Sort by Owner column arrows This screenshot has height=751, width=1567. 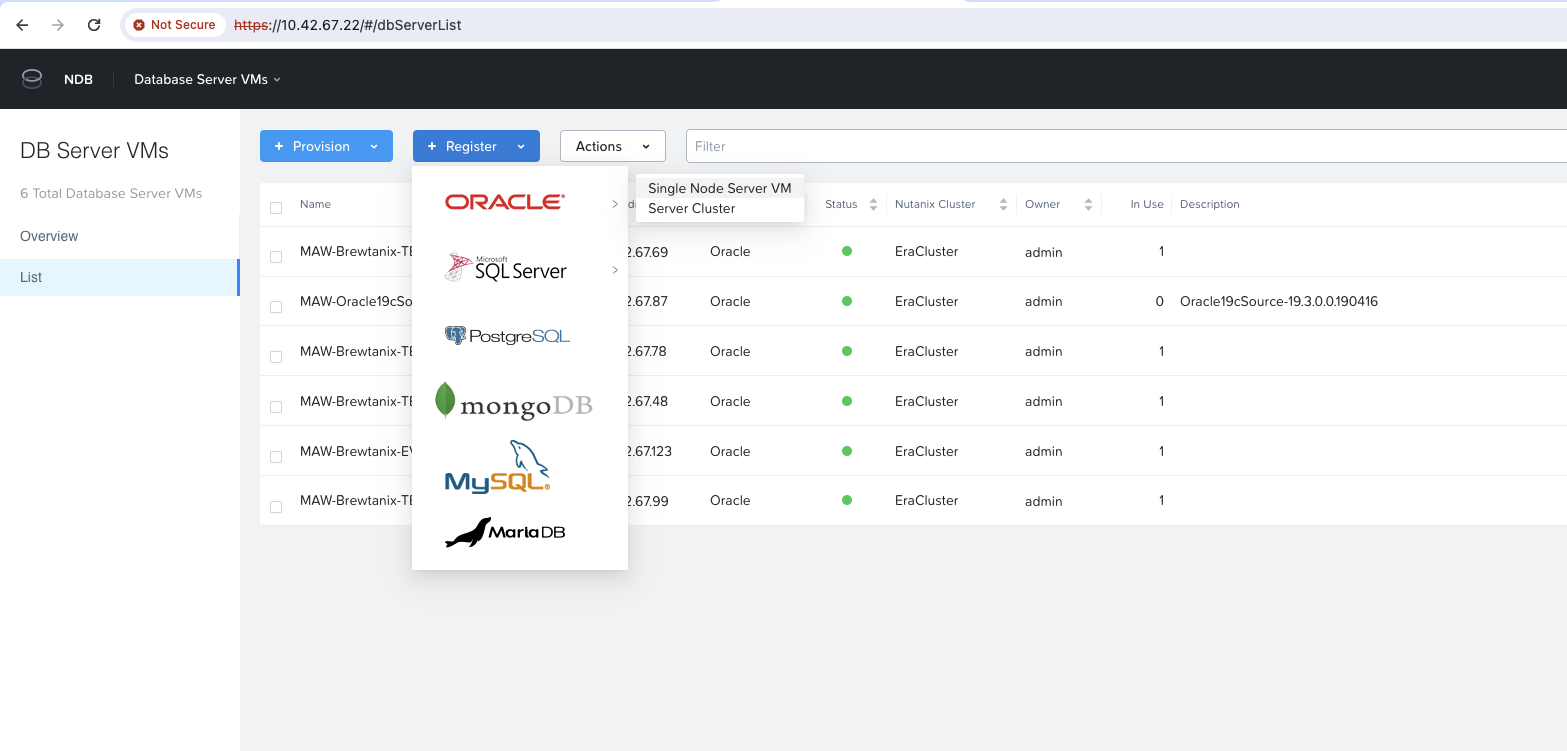pos(1087,204)
